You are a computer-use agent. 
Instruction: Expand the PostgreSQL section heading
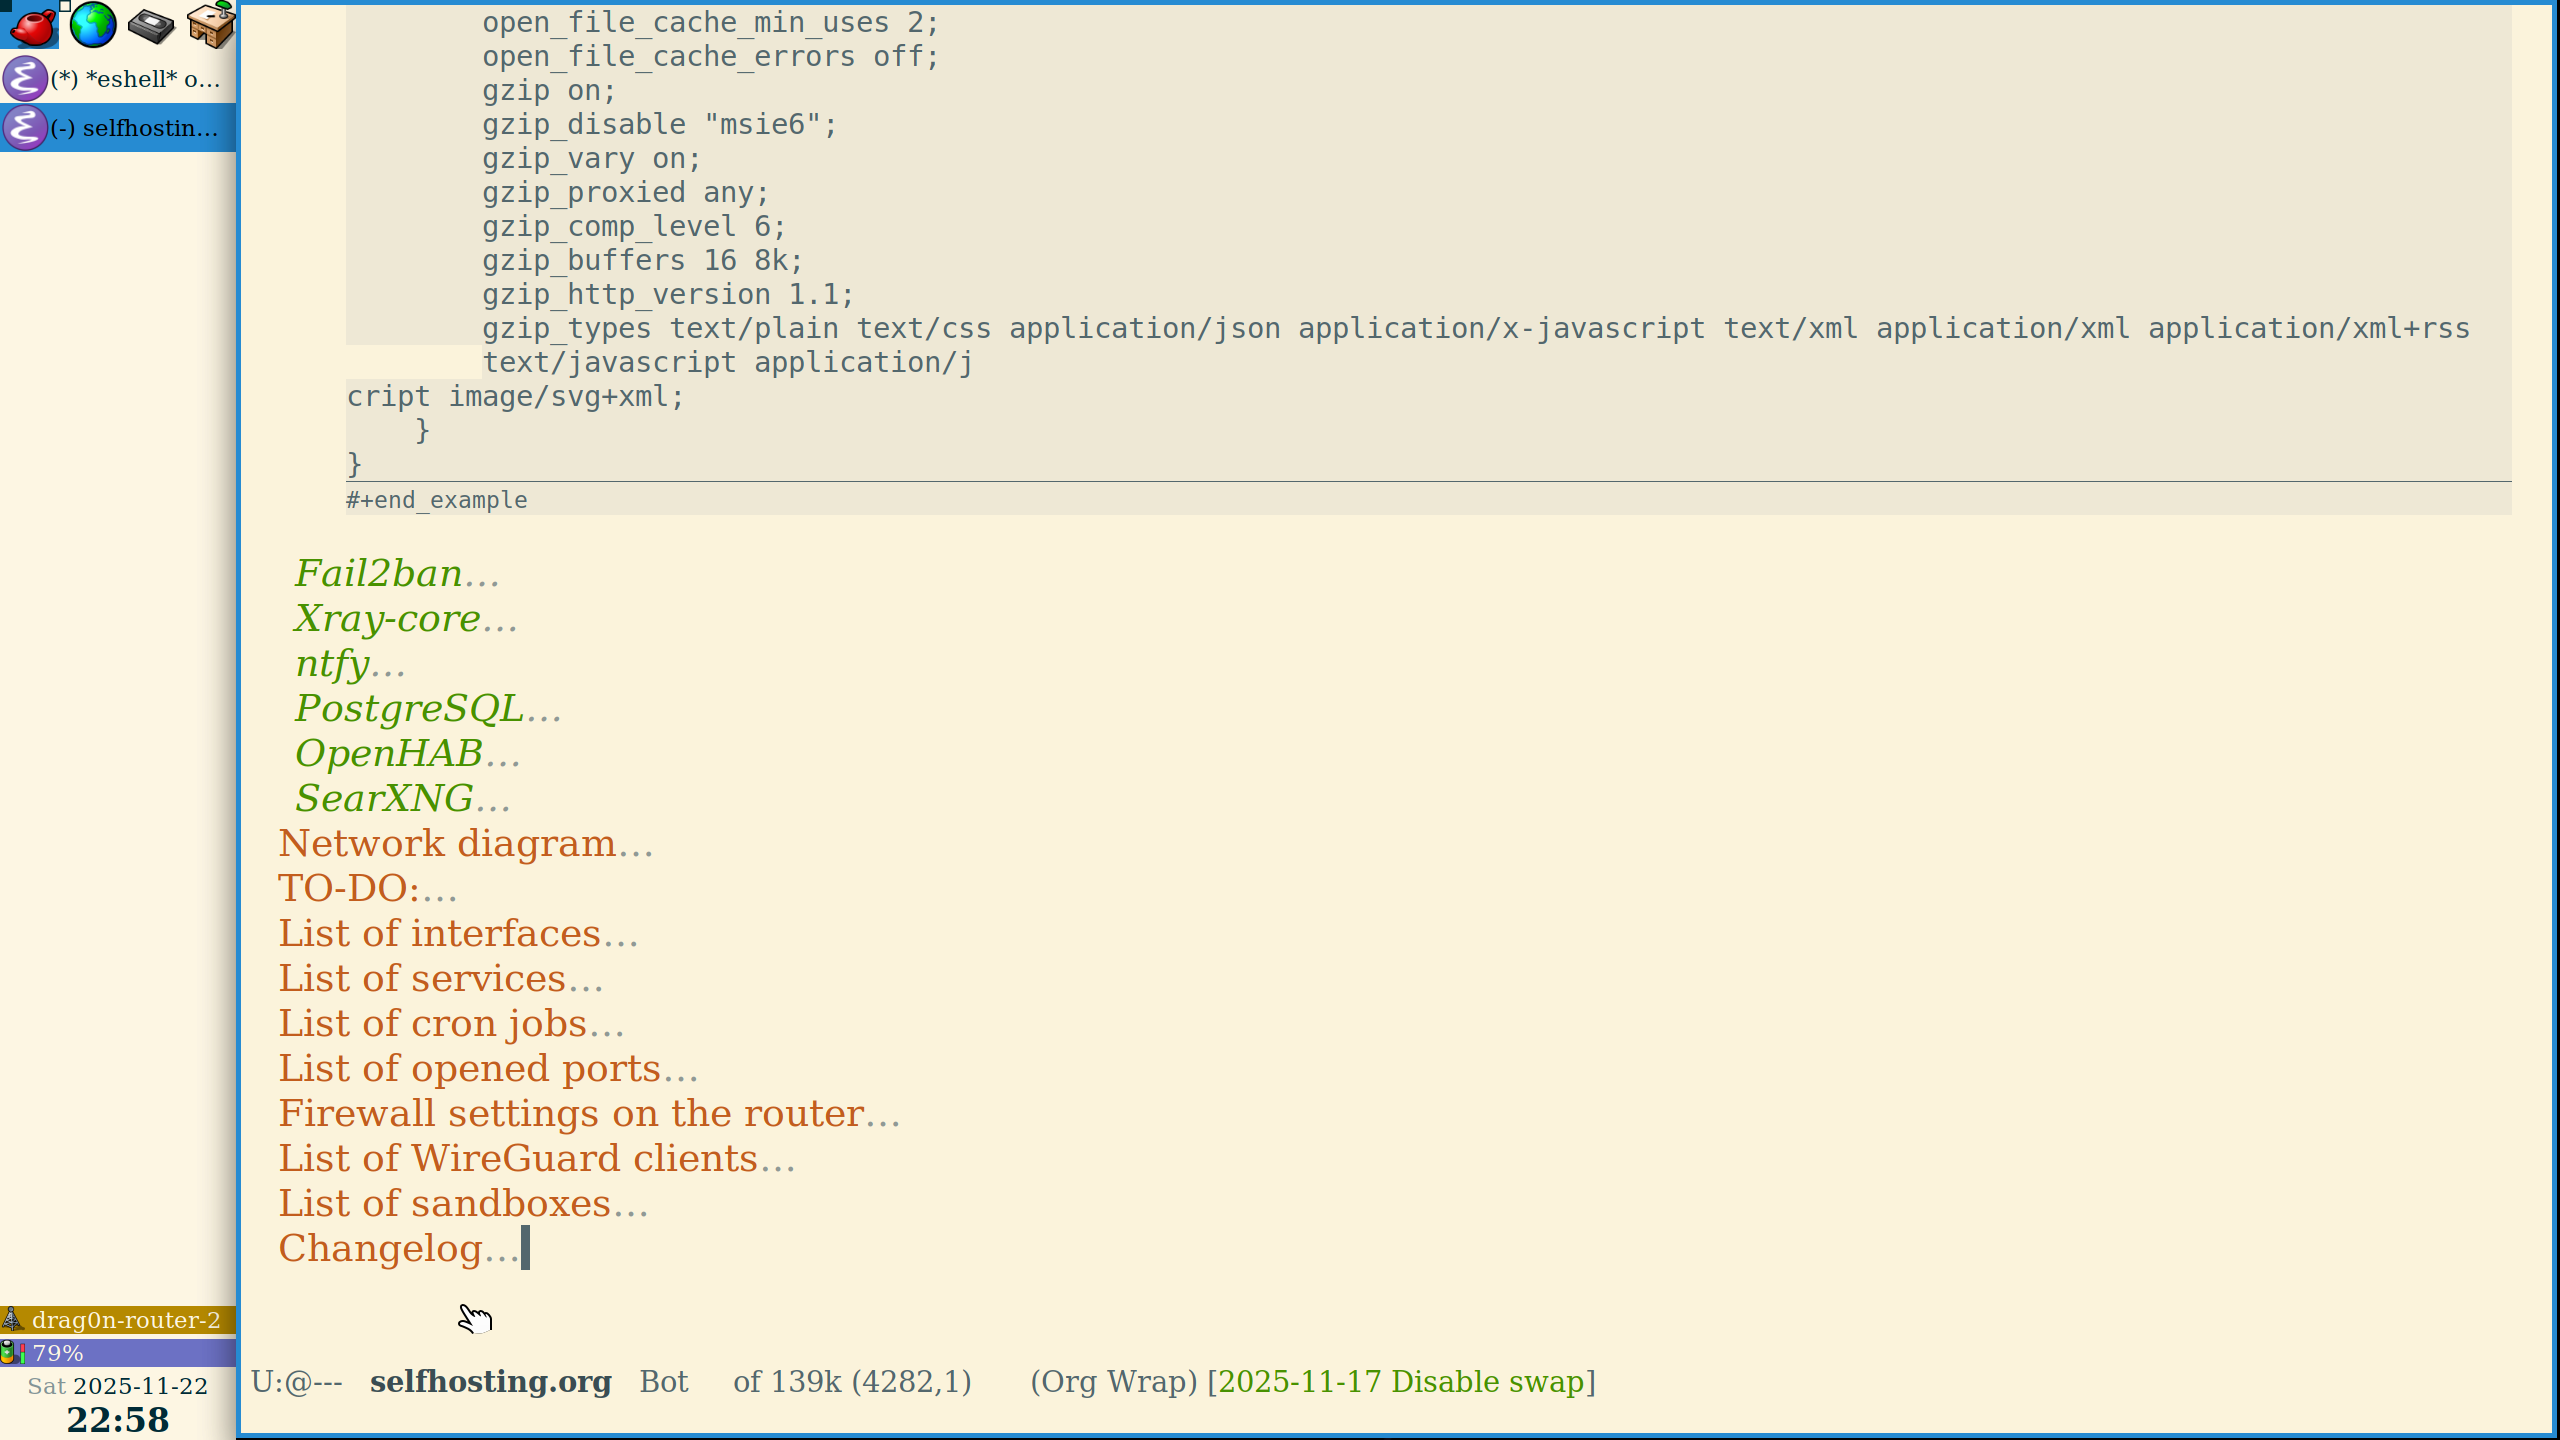tap(409, 709)
